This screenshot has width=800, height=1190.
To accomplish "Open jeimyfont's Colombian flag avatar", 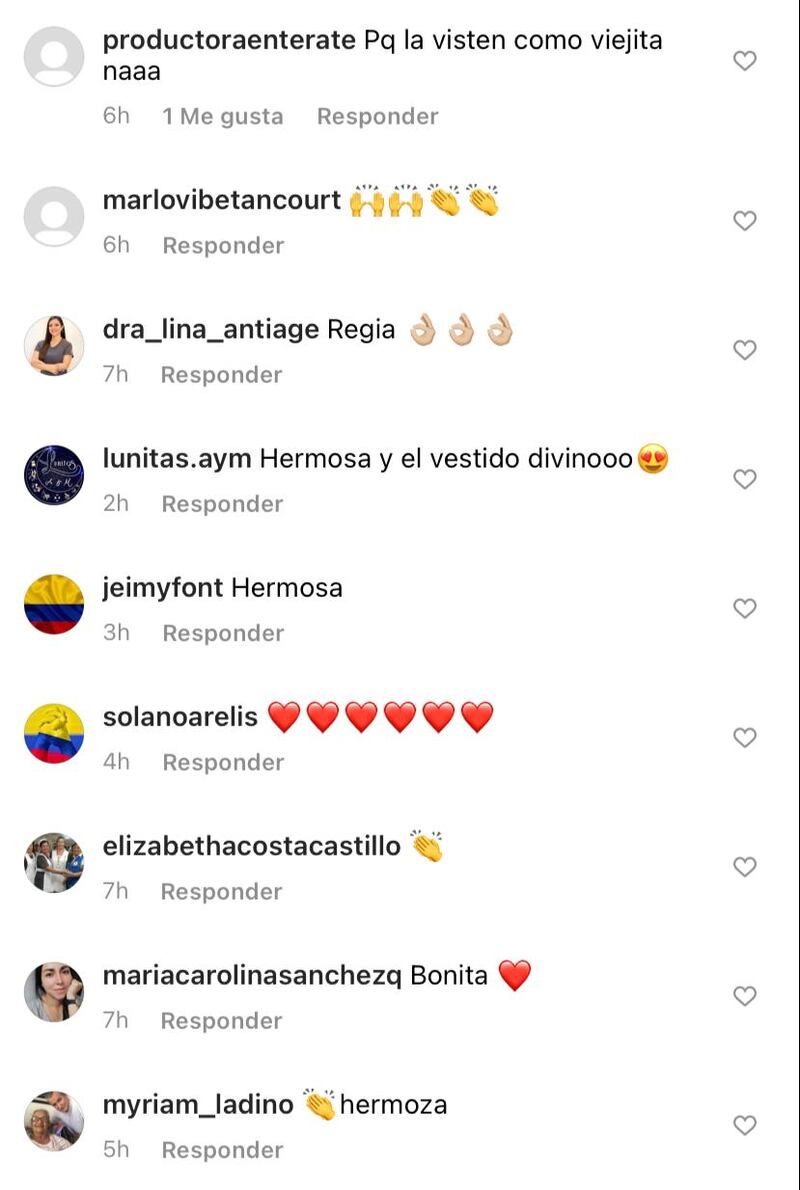I will (x=54, y=604).
